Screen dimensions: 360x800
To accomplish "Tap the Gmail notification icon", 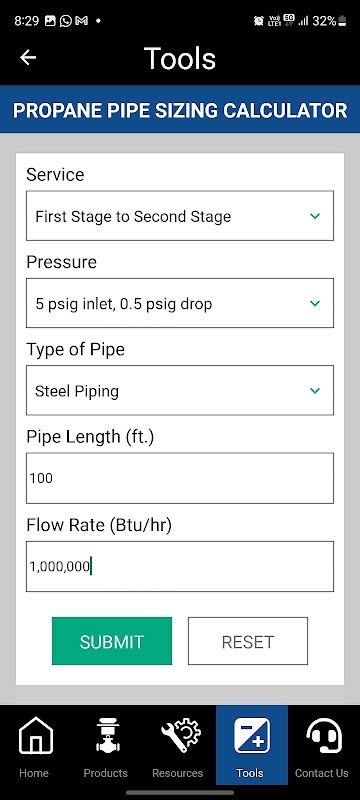I will 81,21.
